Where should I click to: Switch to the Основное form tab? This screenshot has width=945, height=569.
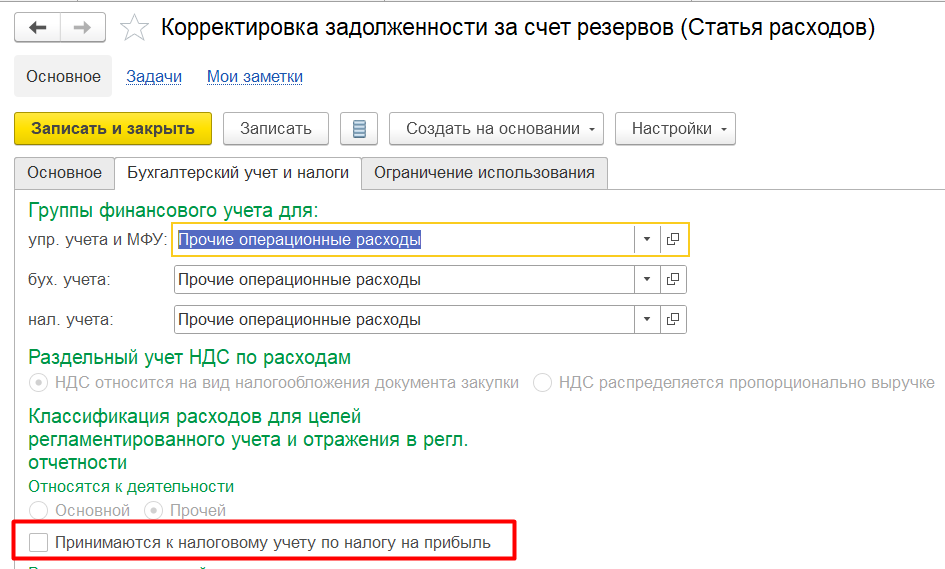click(64, 173)
